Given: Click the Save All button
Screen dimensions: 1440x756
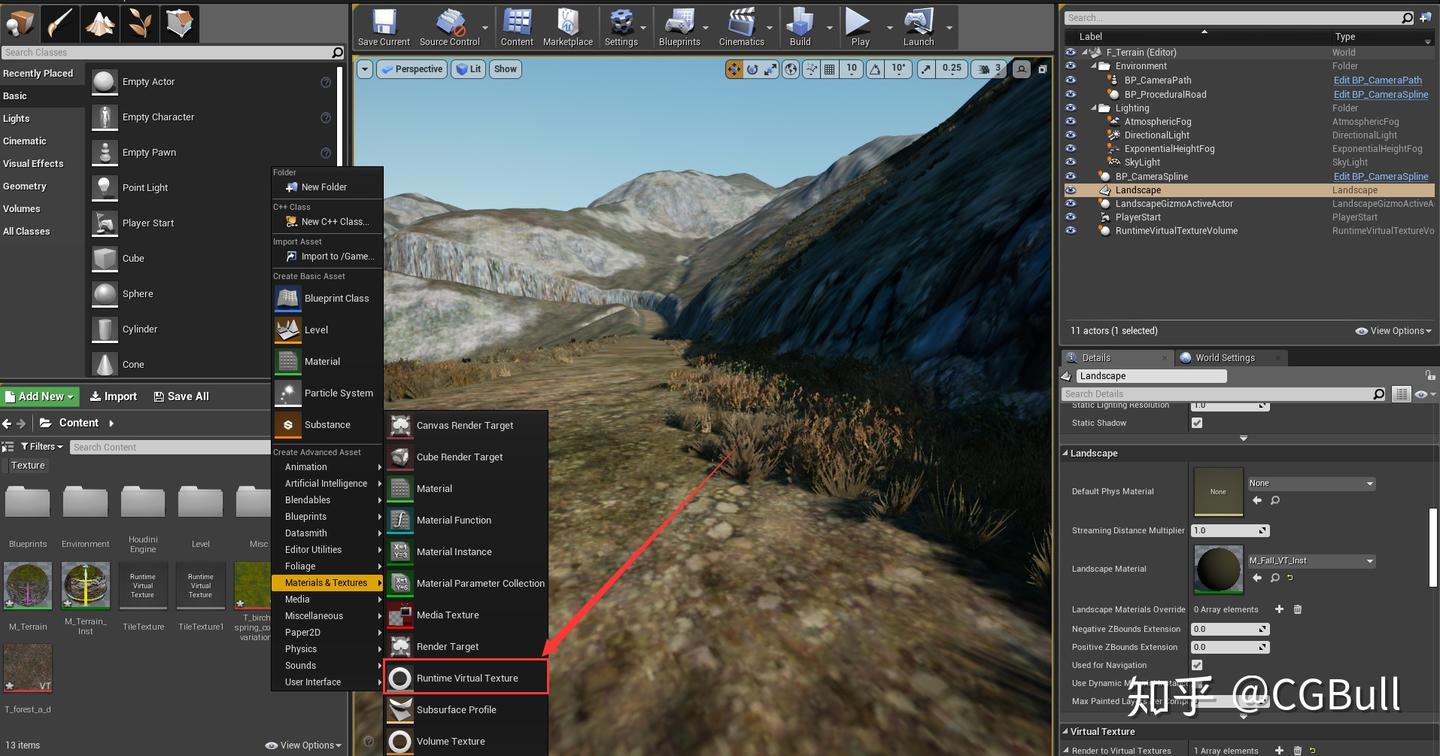Looking at the screenshot, I should coord(181,396).
